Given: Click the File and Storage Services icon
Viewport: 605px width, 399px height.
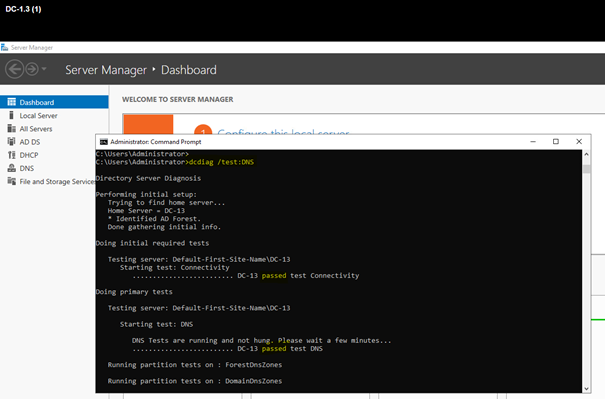Looking at the screenshot, I should click(x=12, y=181).
